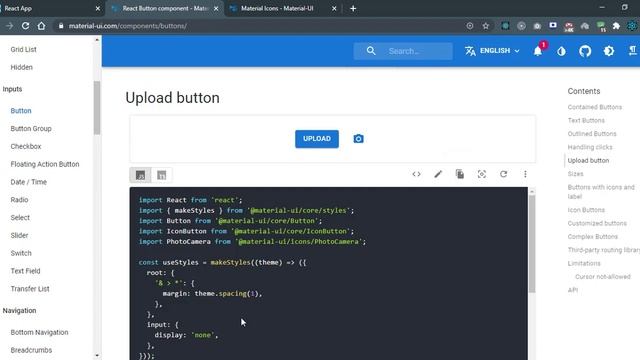The height and width of the screenshot is (360, 640).
Task: Jump to Cursor not-allowed section
Action: coord(603,277)
